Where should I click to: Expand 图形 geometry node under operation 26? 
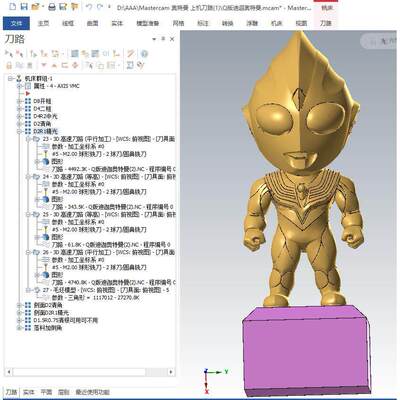click(x=37, y=275)
